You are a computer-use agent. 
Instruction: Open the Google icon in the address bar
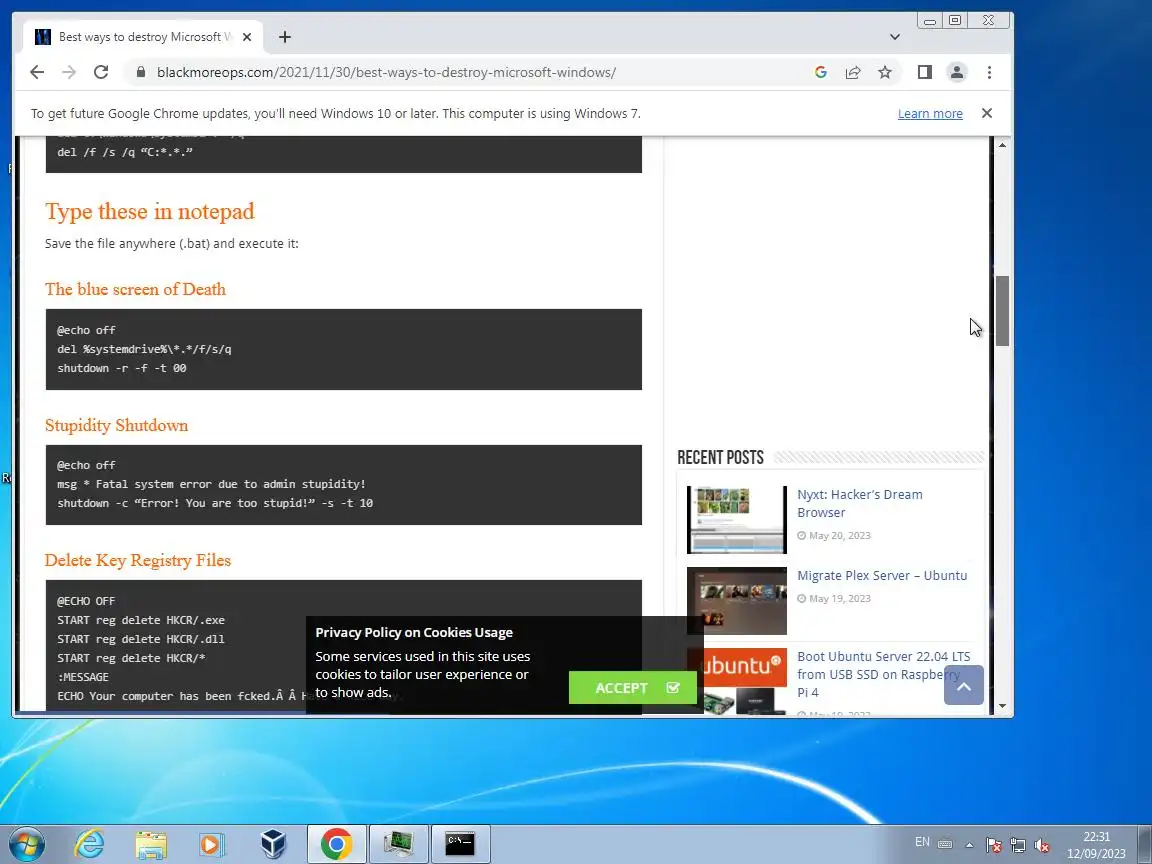[x=821, y=72]
